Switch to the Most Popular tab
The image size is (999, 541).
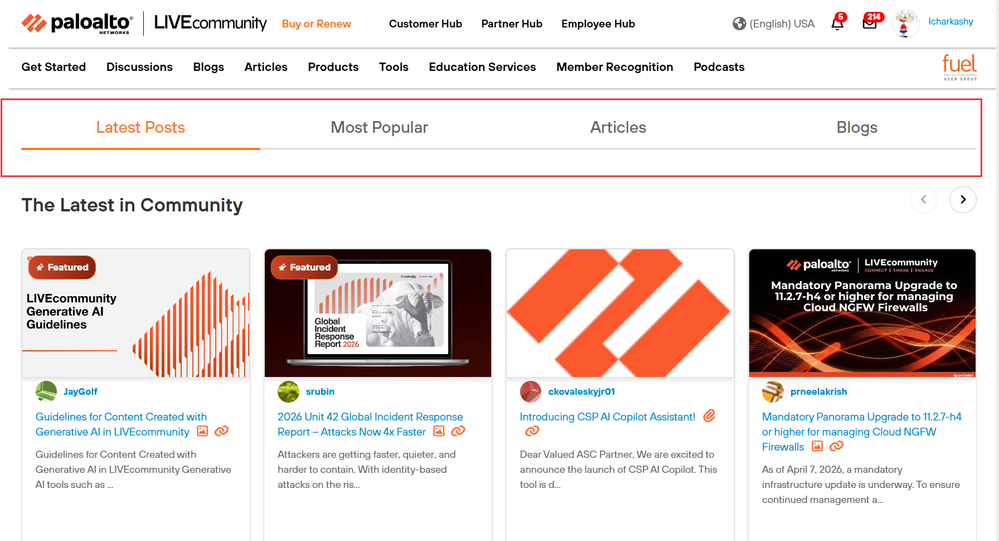(x=379, y=127)
